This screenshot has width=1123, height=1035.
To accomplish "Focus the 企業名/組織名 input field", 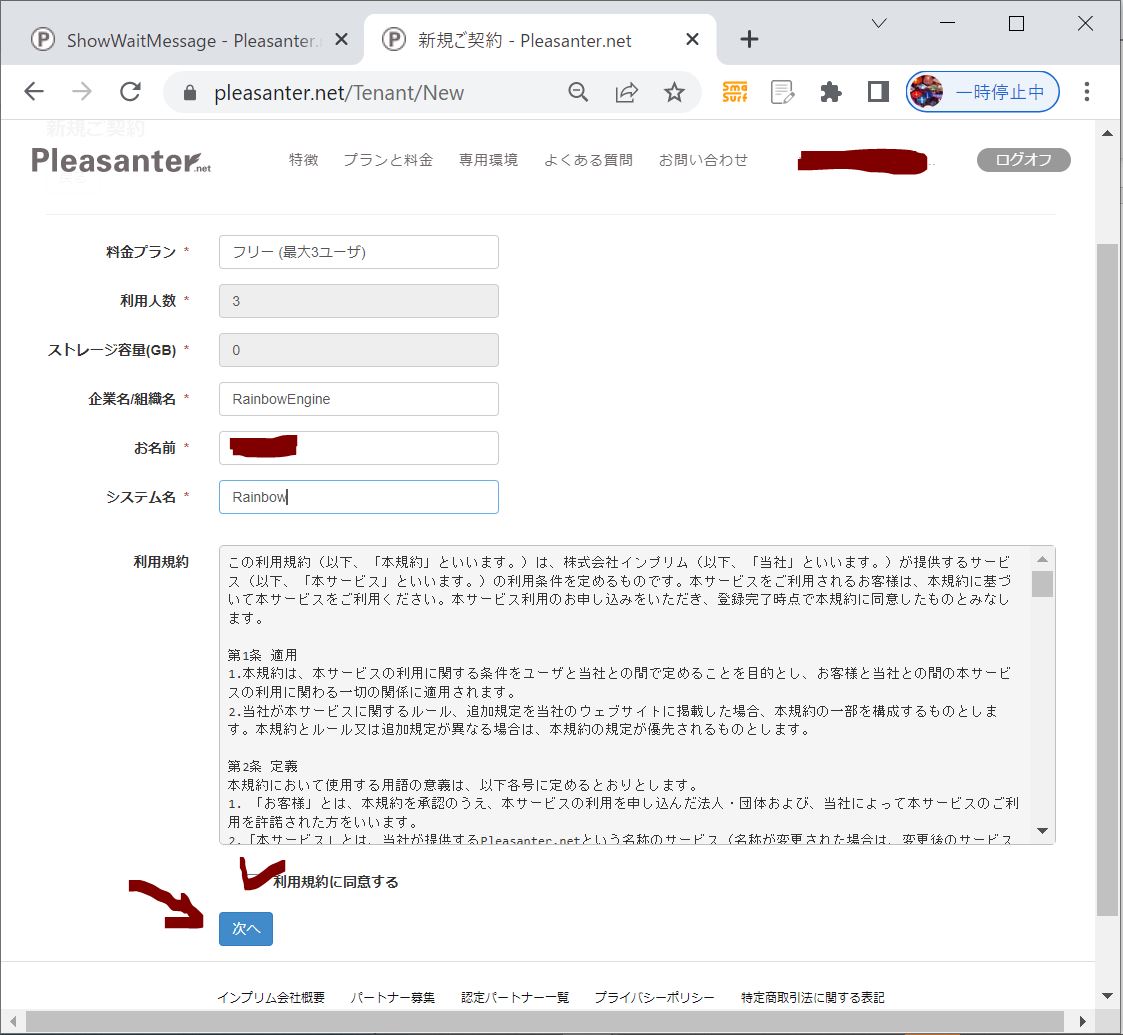I will [x=359, y=399].
